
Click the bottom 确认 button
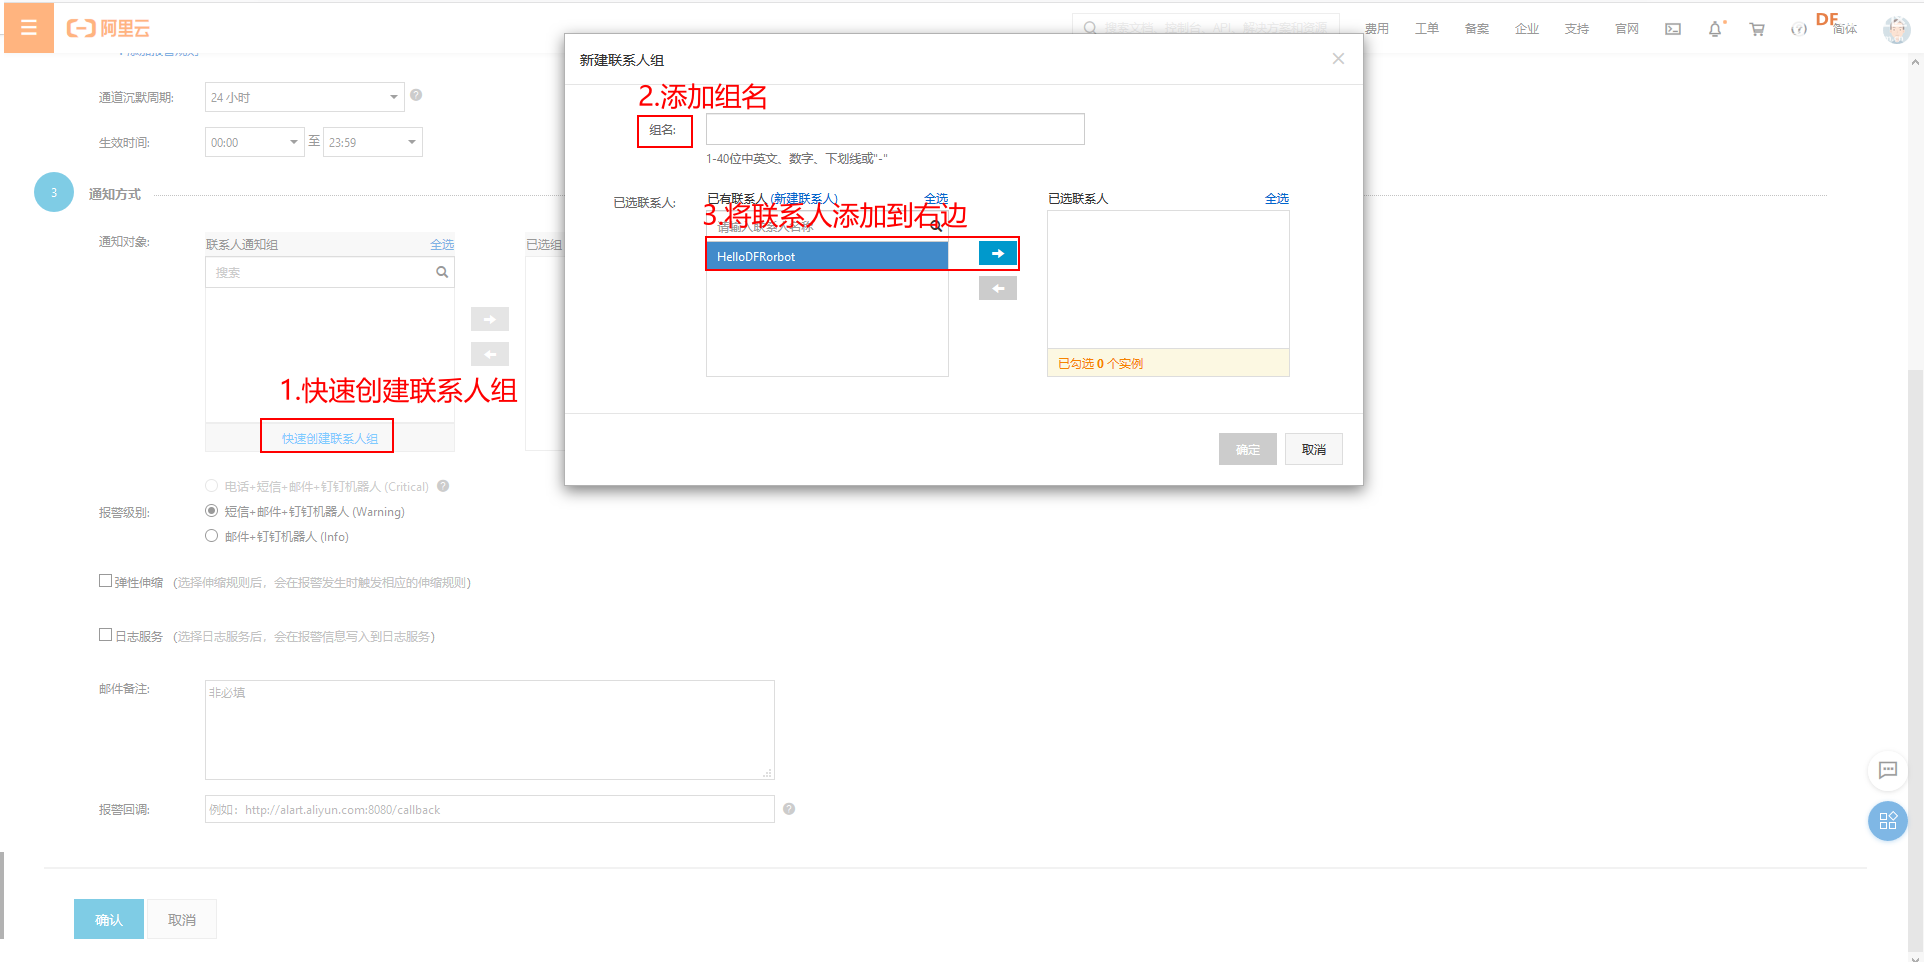(x=109, y=919)
